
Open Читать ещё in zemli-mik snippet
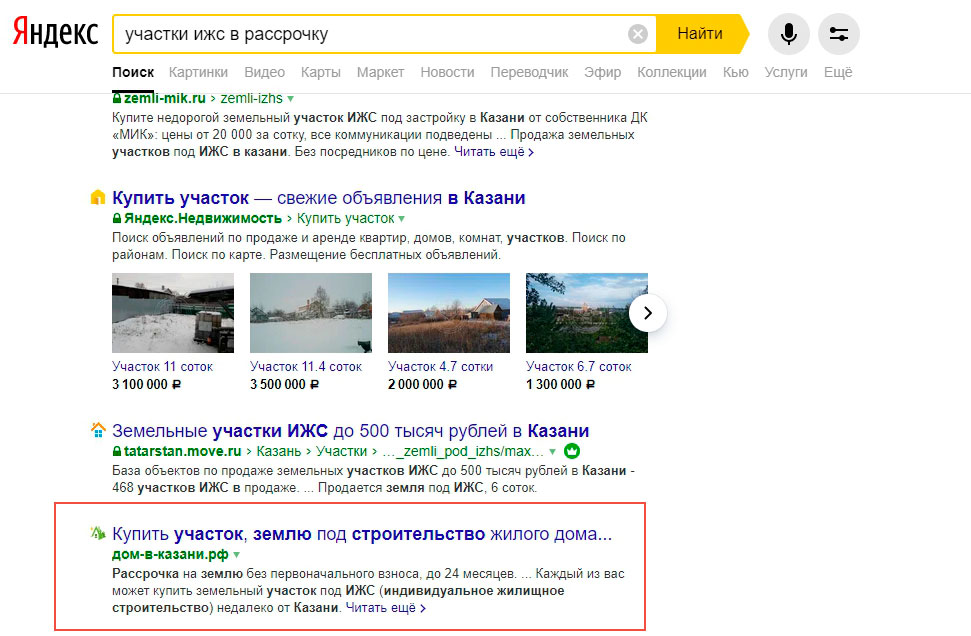(494, 152)
